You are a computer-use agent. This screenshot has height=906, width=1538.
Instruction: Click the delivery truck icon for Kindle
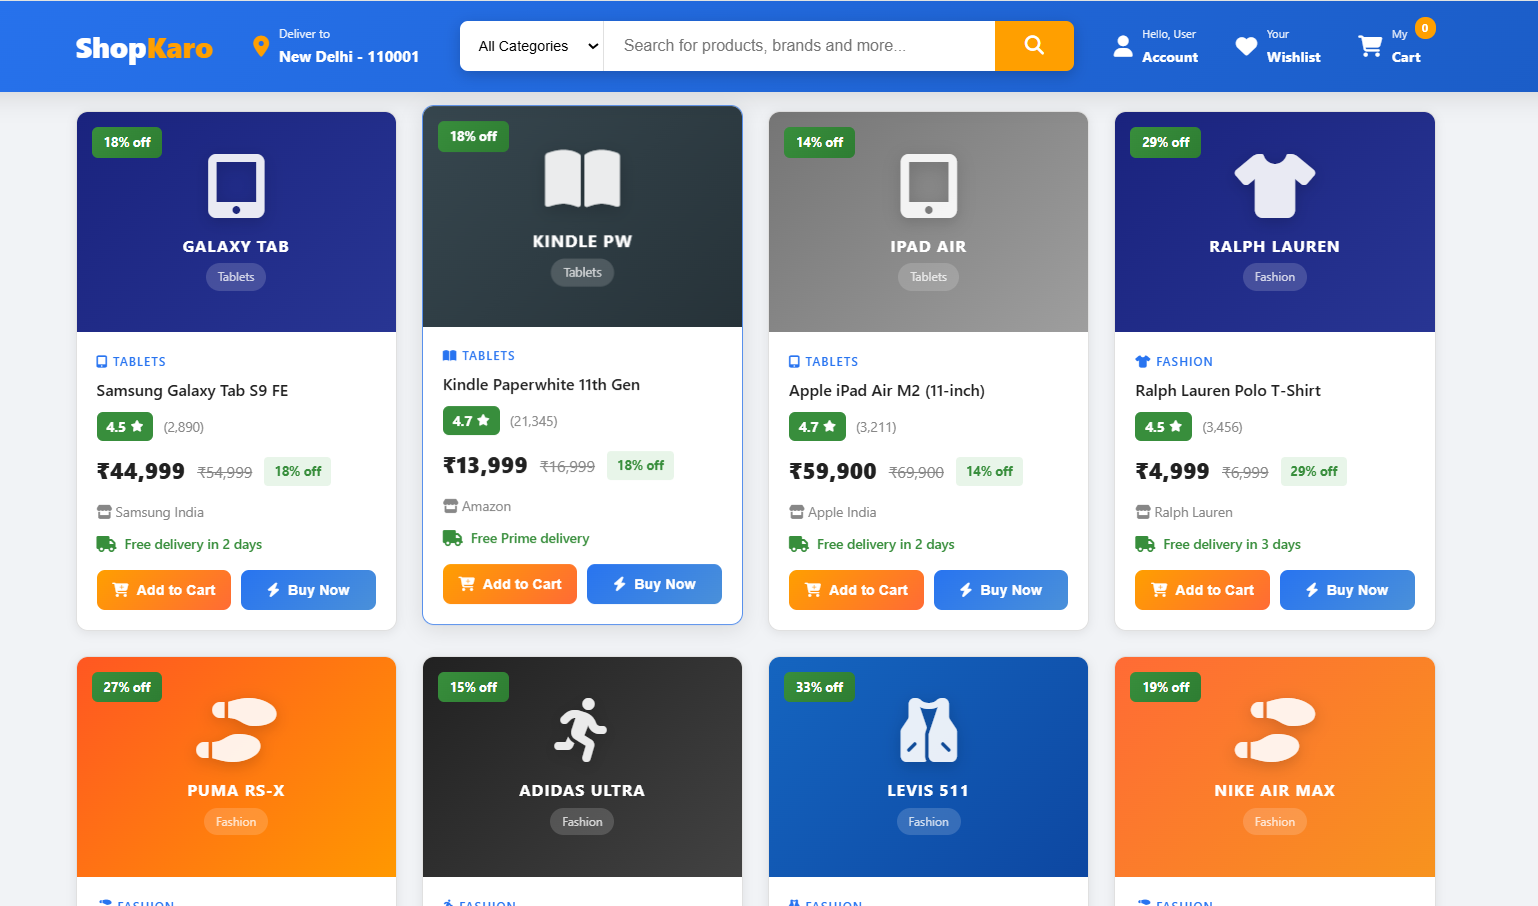point(452,538)
